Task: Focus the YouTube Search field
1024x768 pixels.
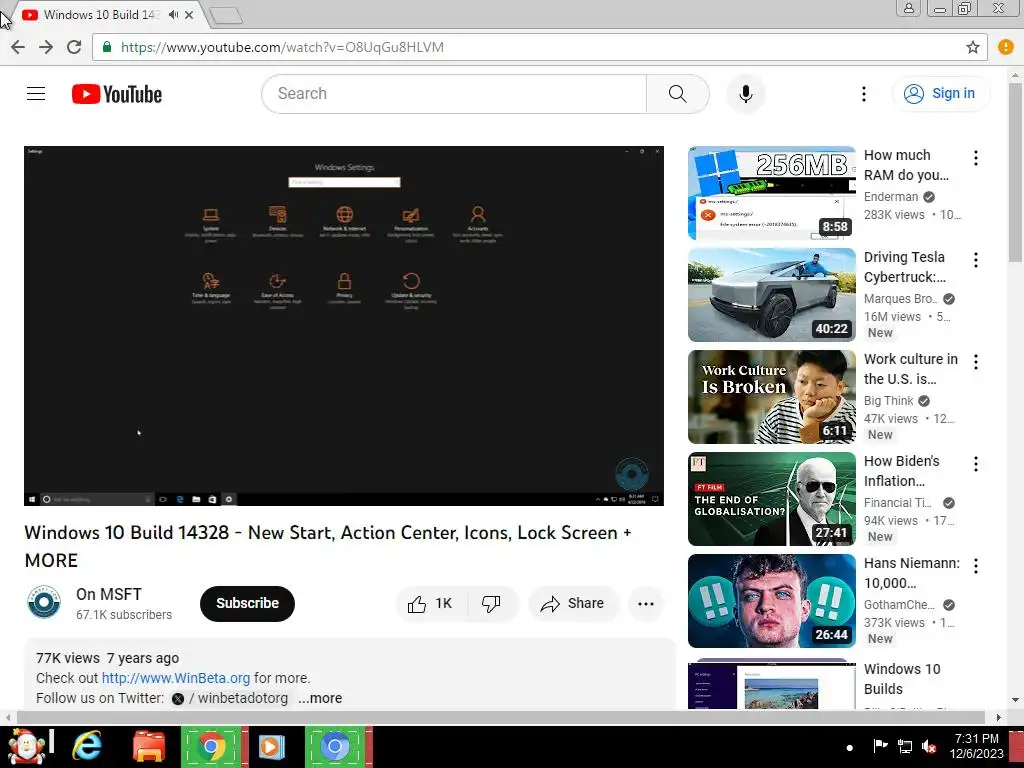Action: [454, 94]
